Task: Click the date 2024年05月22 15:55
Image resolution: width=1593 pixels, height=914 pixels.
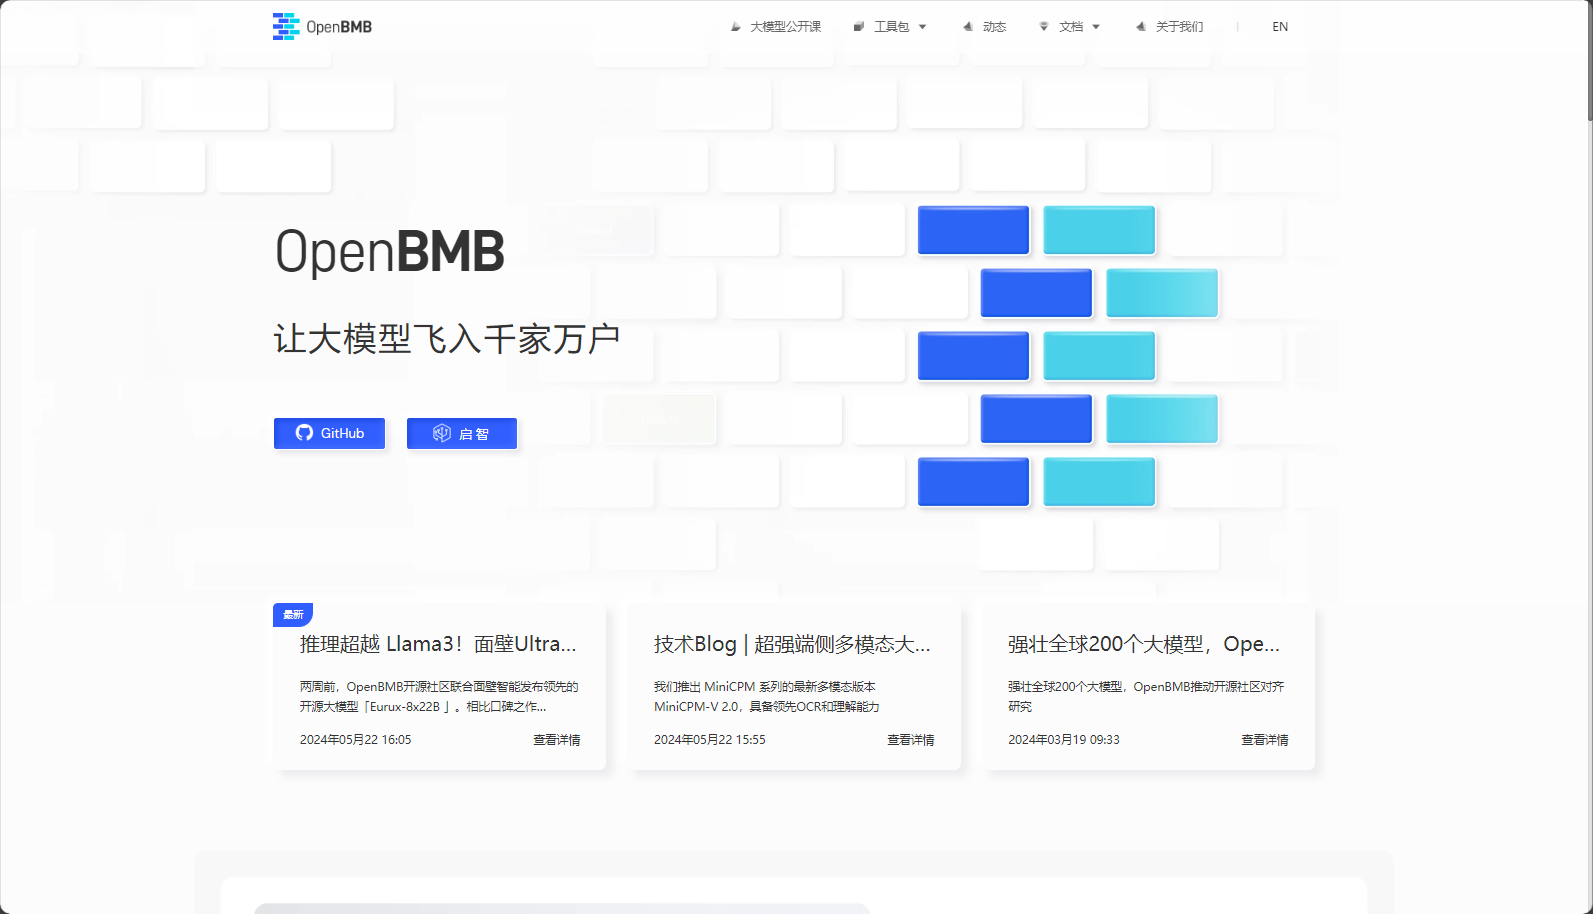Action: tap(710, 740)
